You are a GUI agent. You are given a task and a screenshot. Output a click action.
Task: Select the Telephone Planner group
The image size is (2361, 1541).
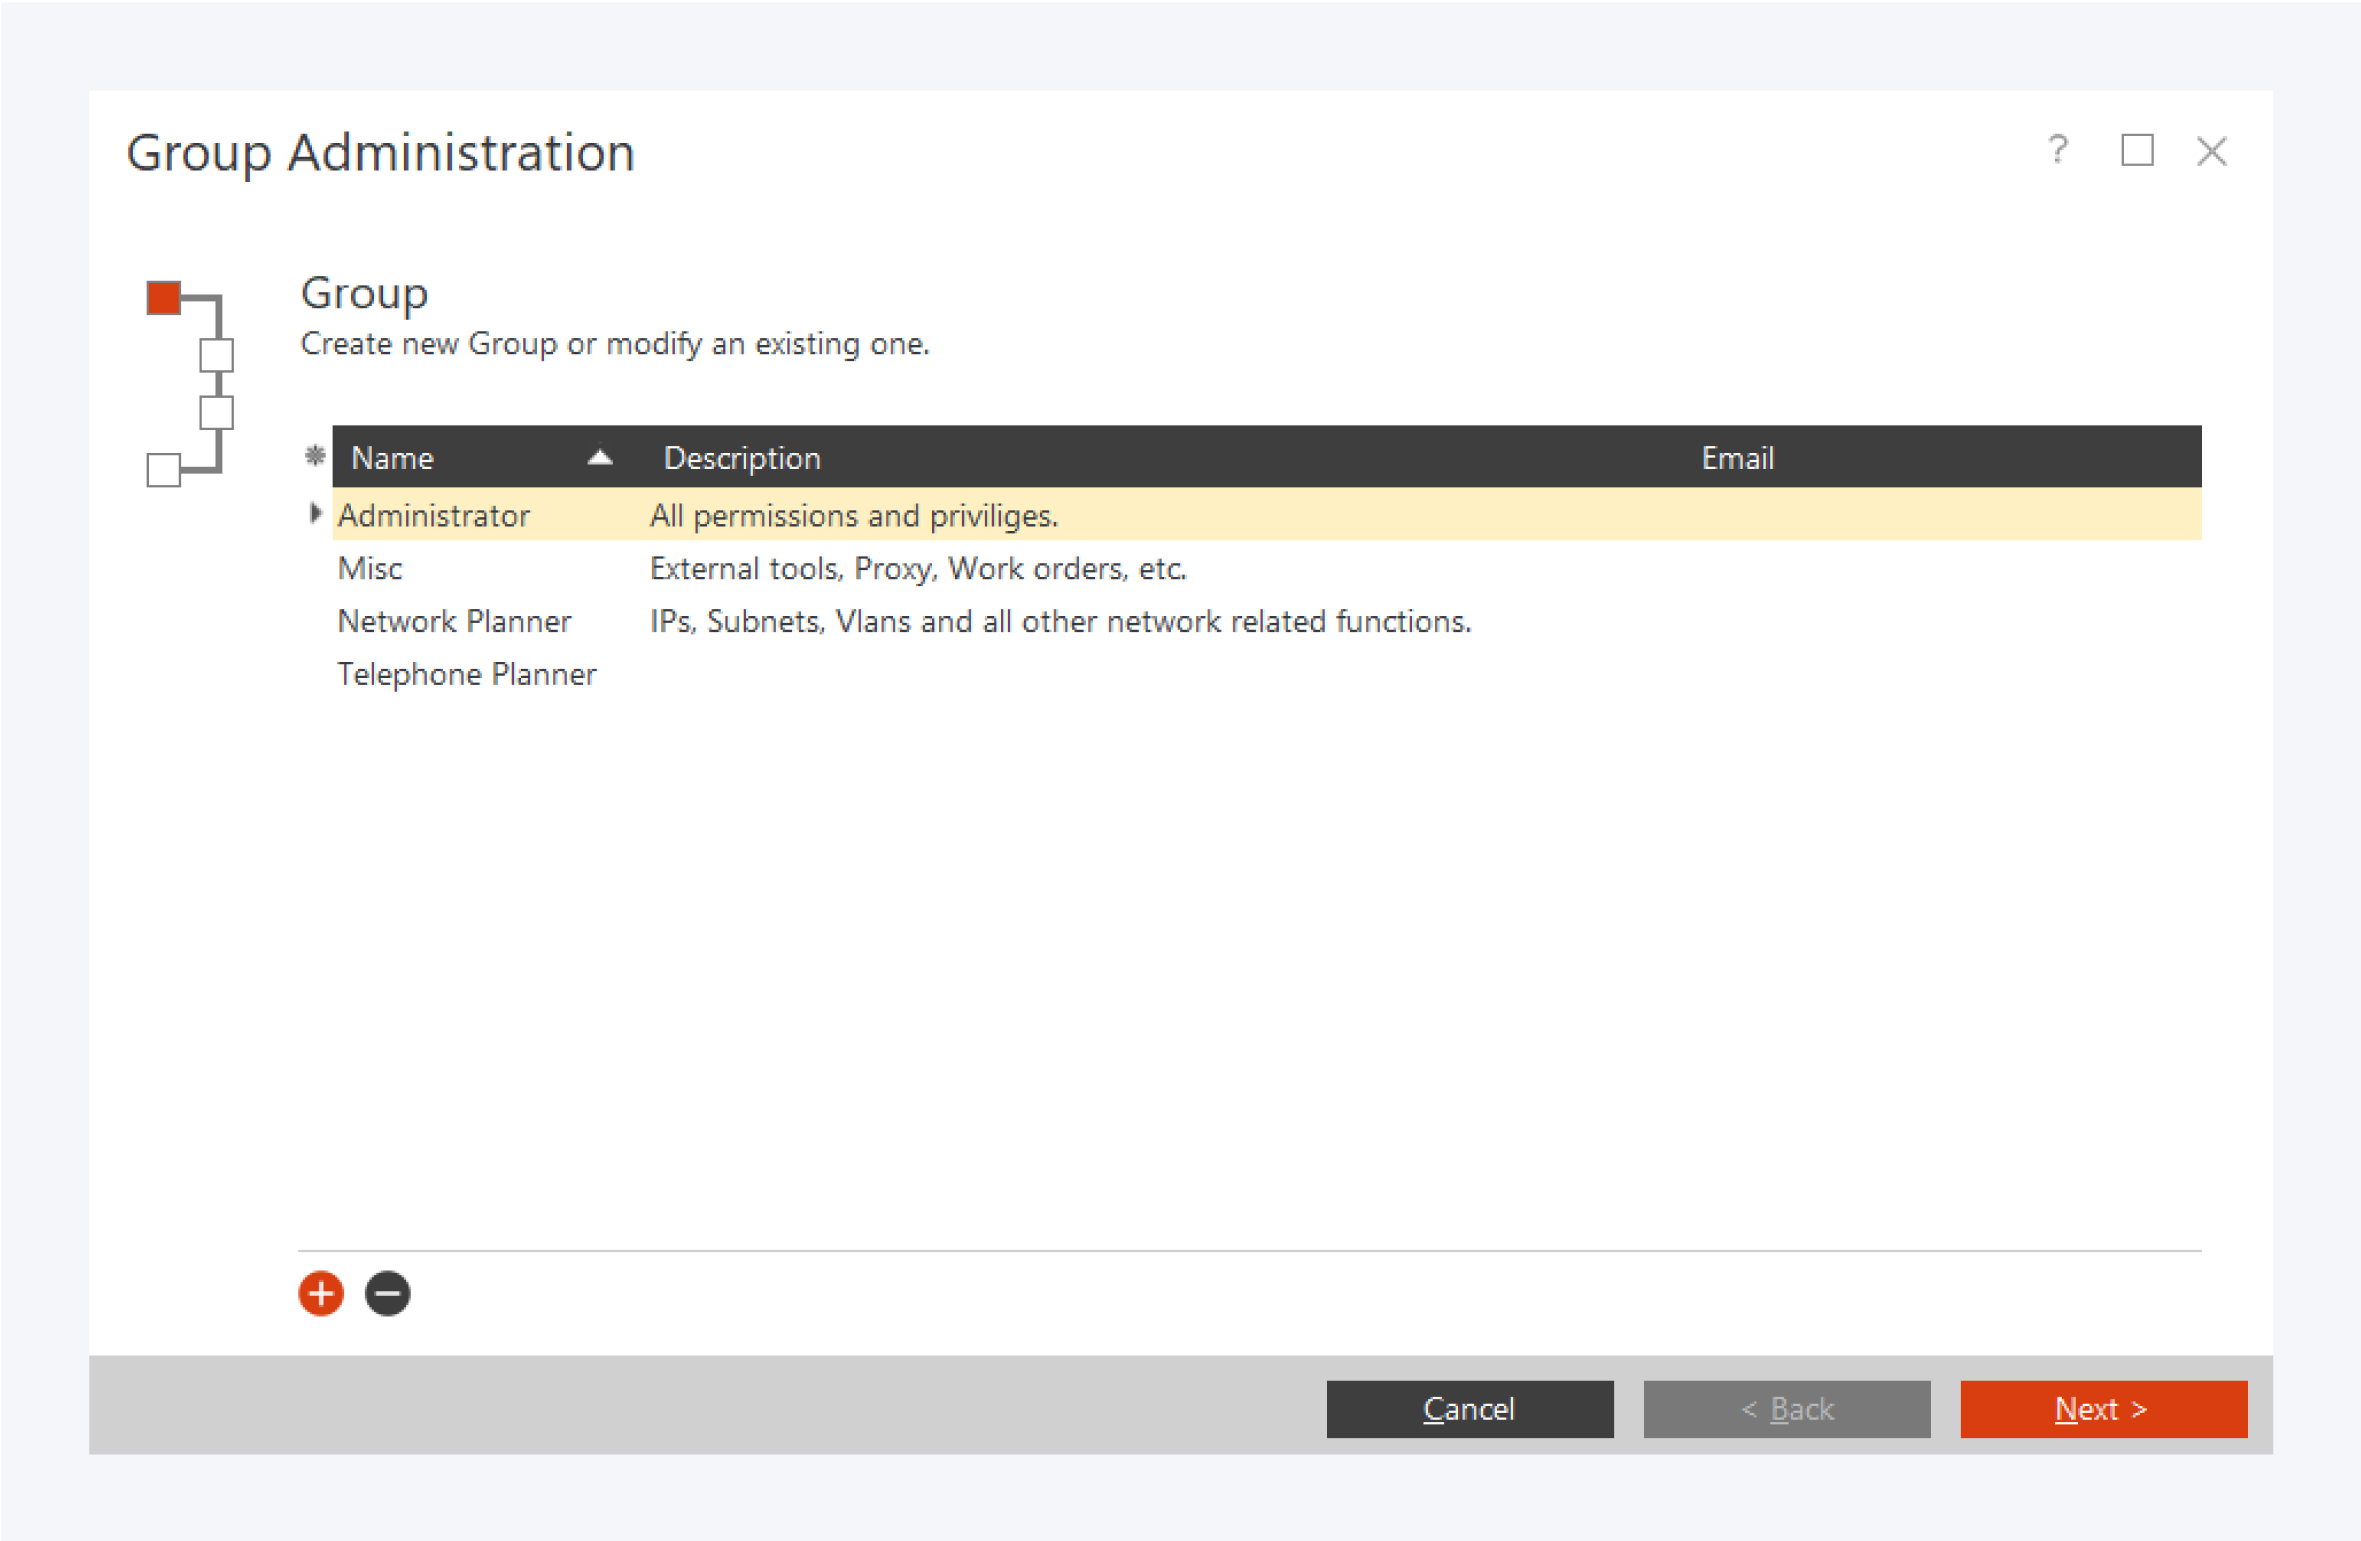click(467, 674)
